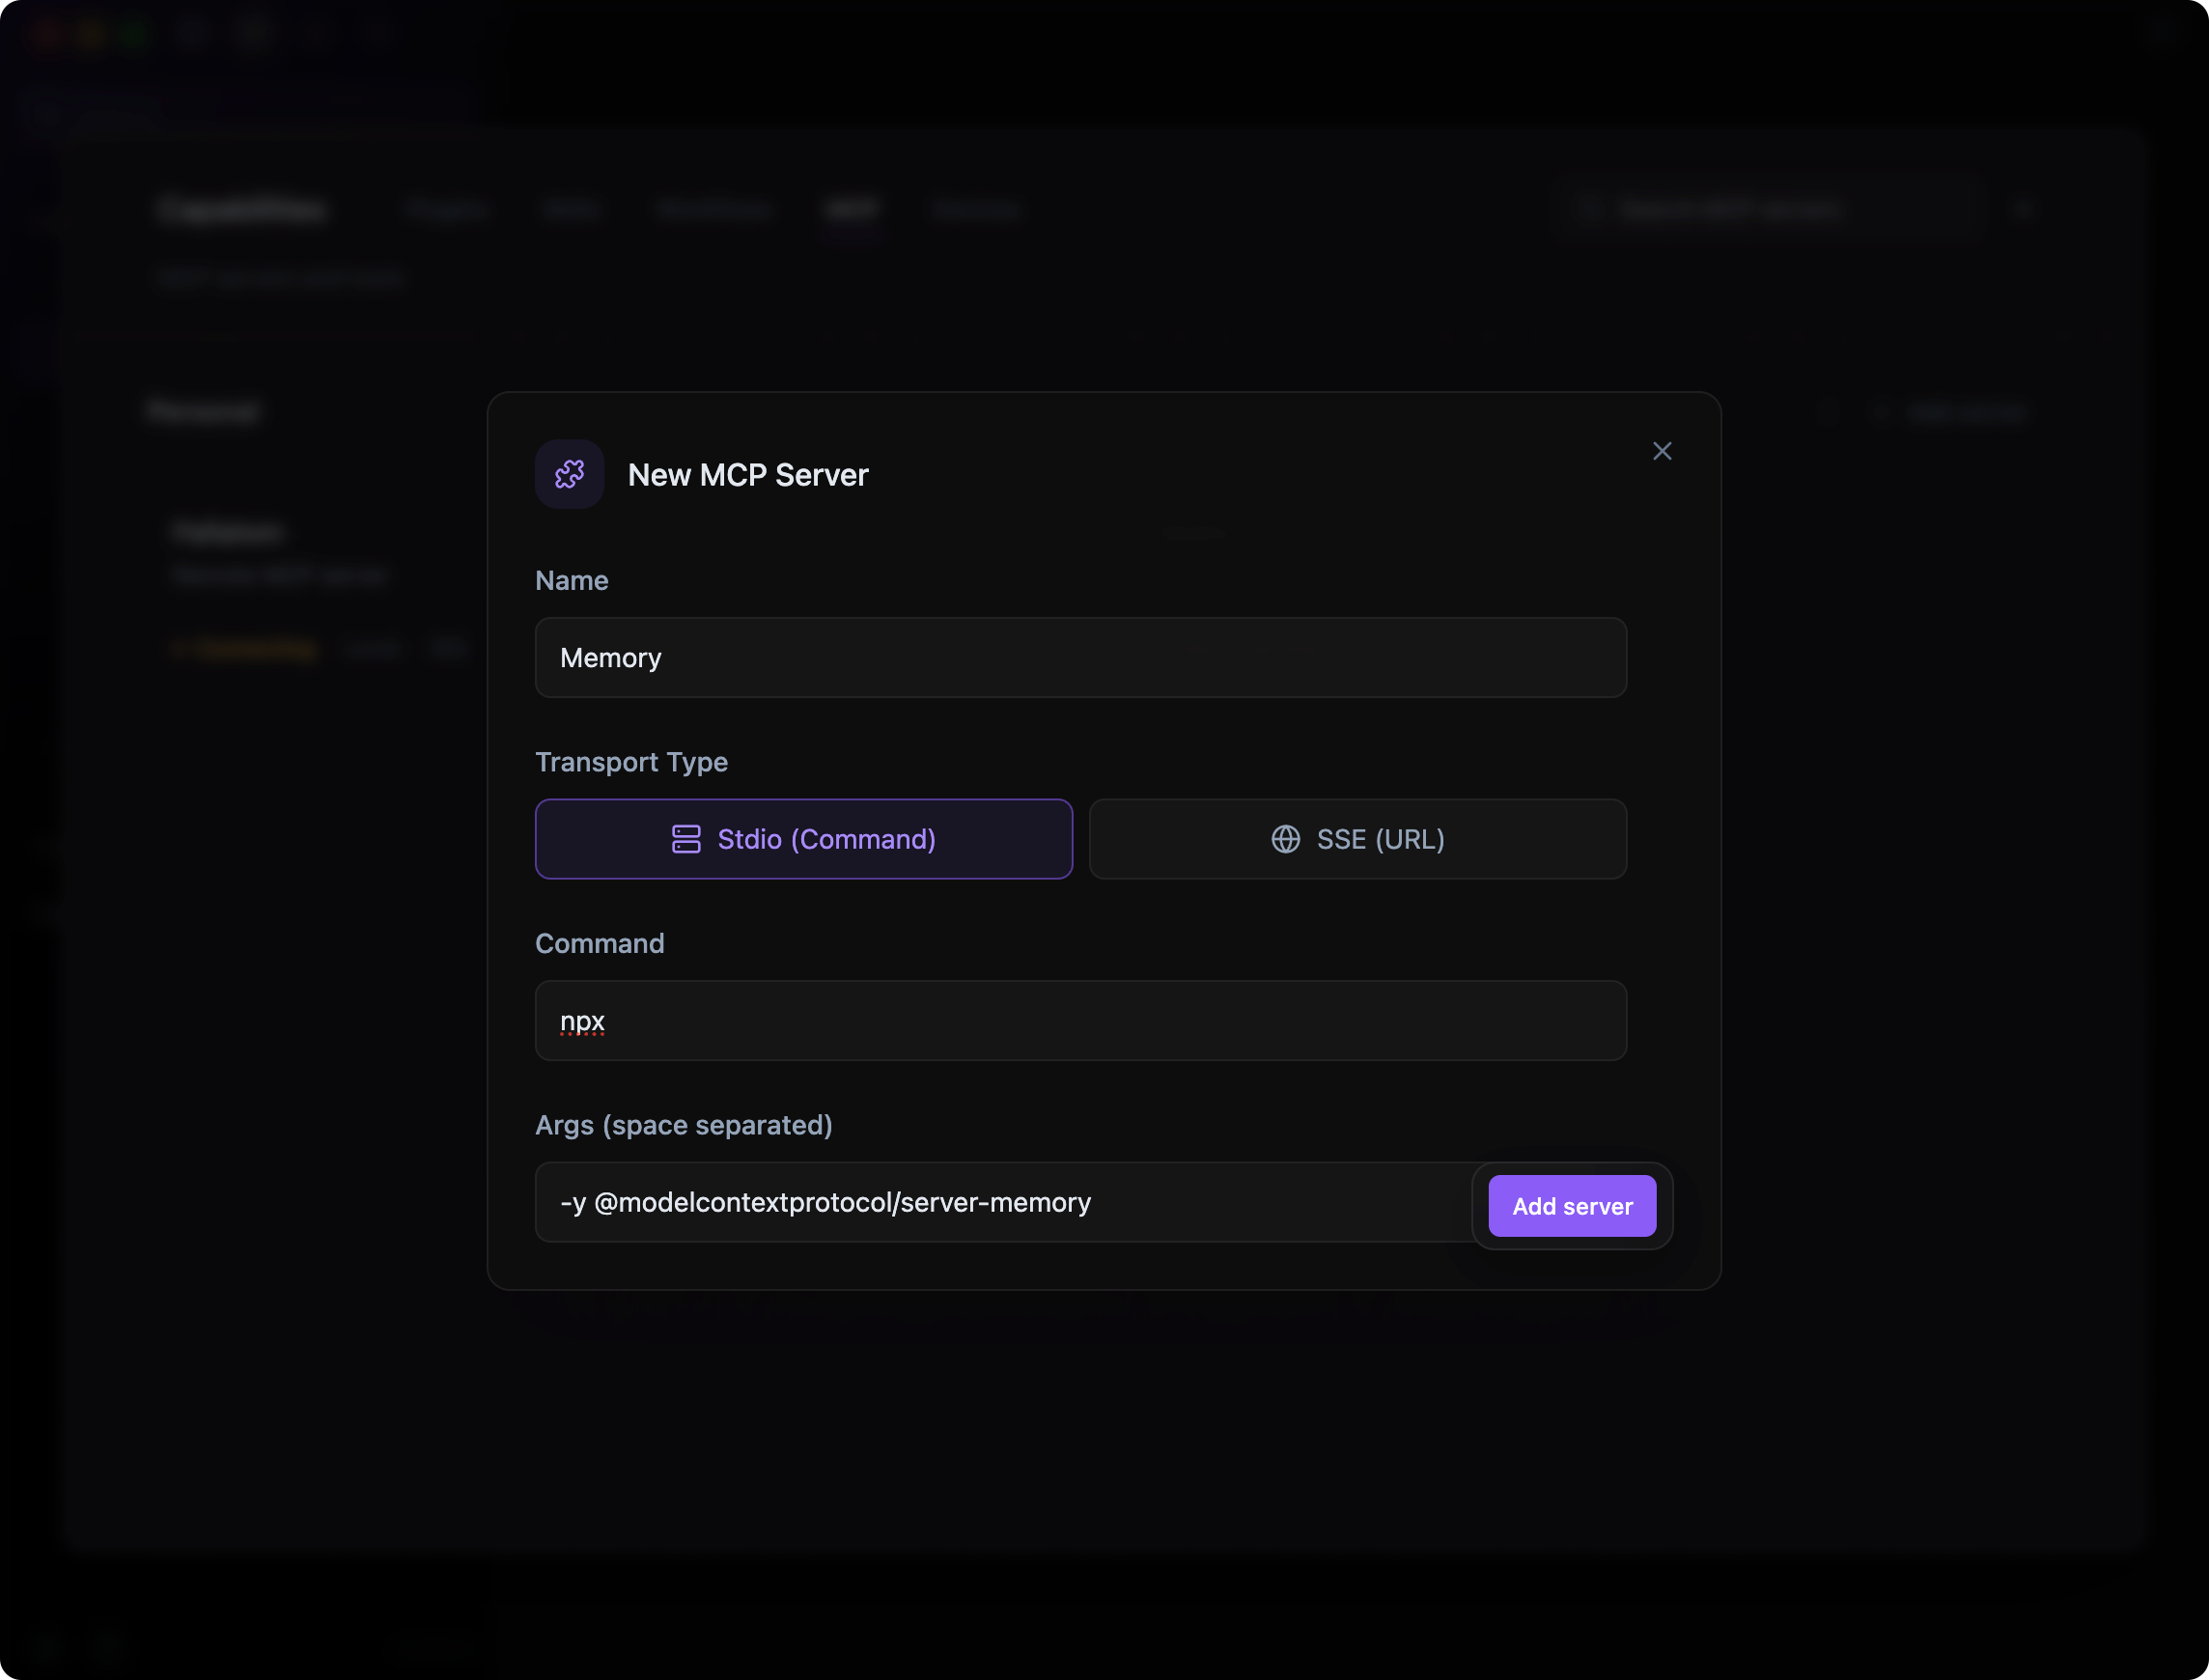Click the Args (space separated) label

(684, 1125)
